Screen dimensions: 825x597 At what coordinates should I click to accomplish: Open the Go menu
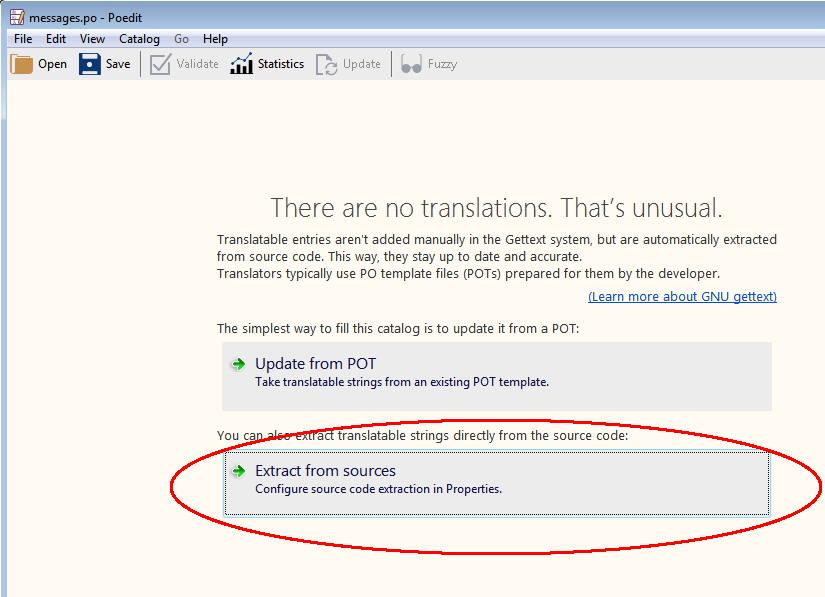(181, 39)
